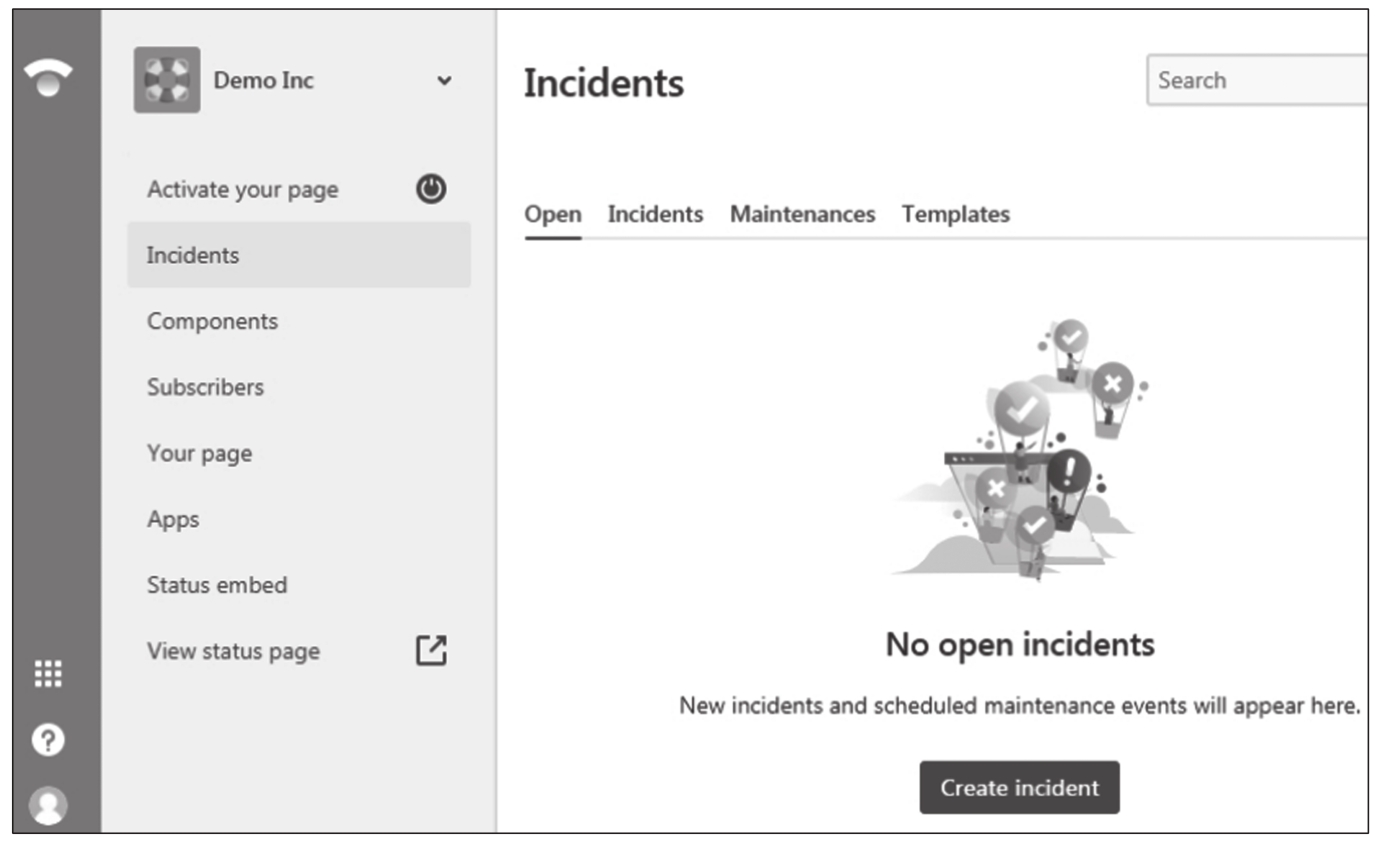The width and height of the screenshot is (1377, 842).
Task: Click the Statuspage logo icon
Action: 48,78
